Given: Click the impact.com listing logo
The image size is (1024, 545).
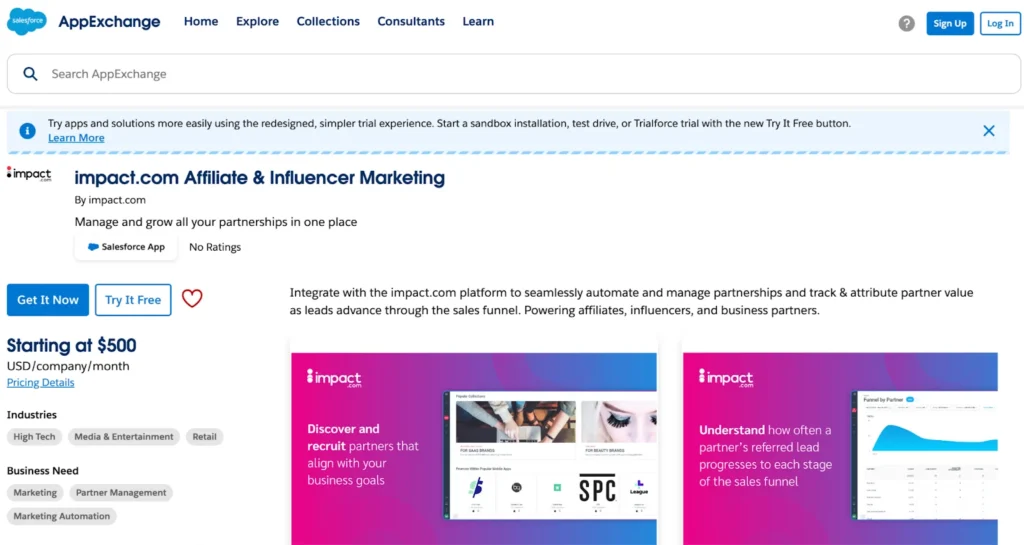Looking at the screenshot, I should 29,174.
